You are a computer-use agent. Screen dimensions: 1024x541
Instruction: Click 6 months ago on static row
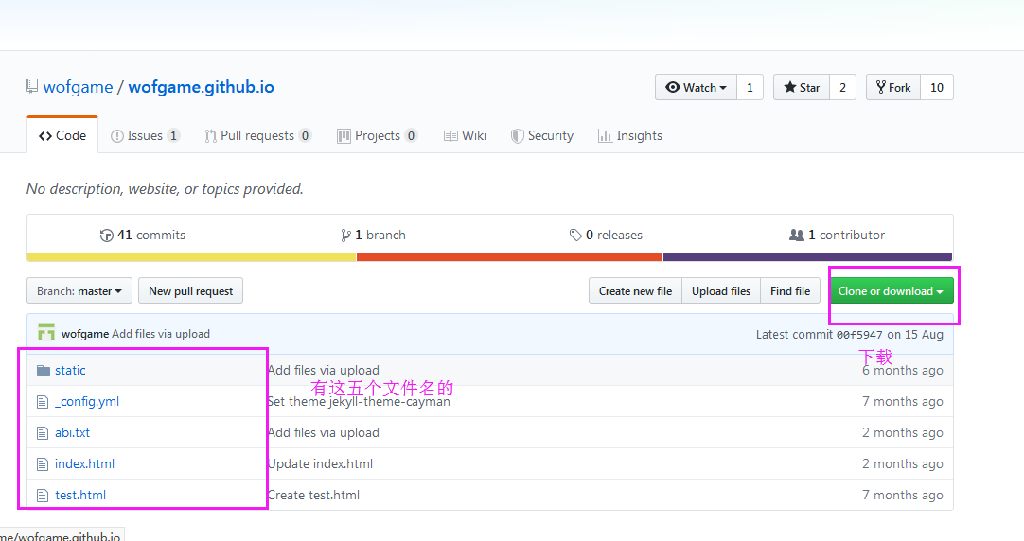coord(903,370)
